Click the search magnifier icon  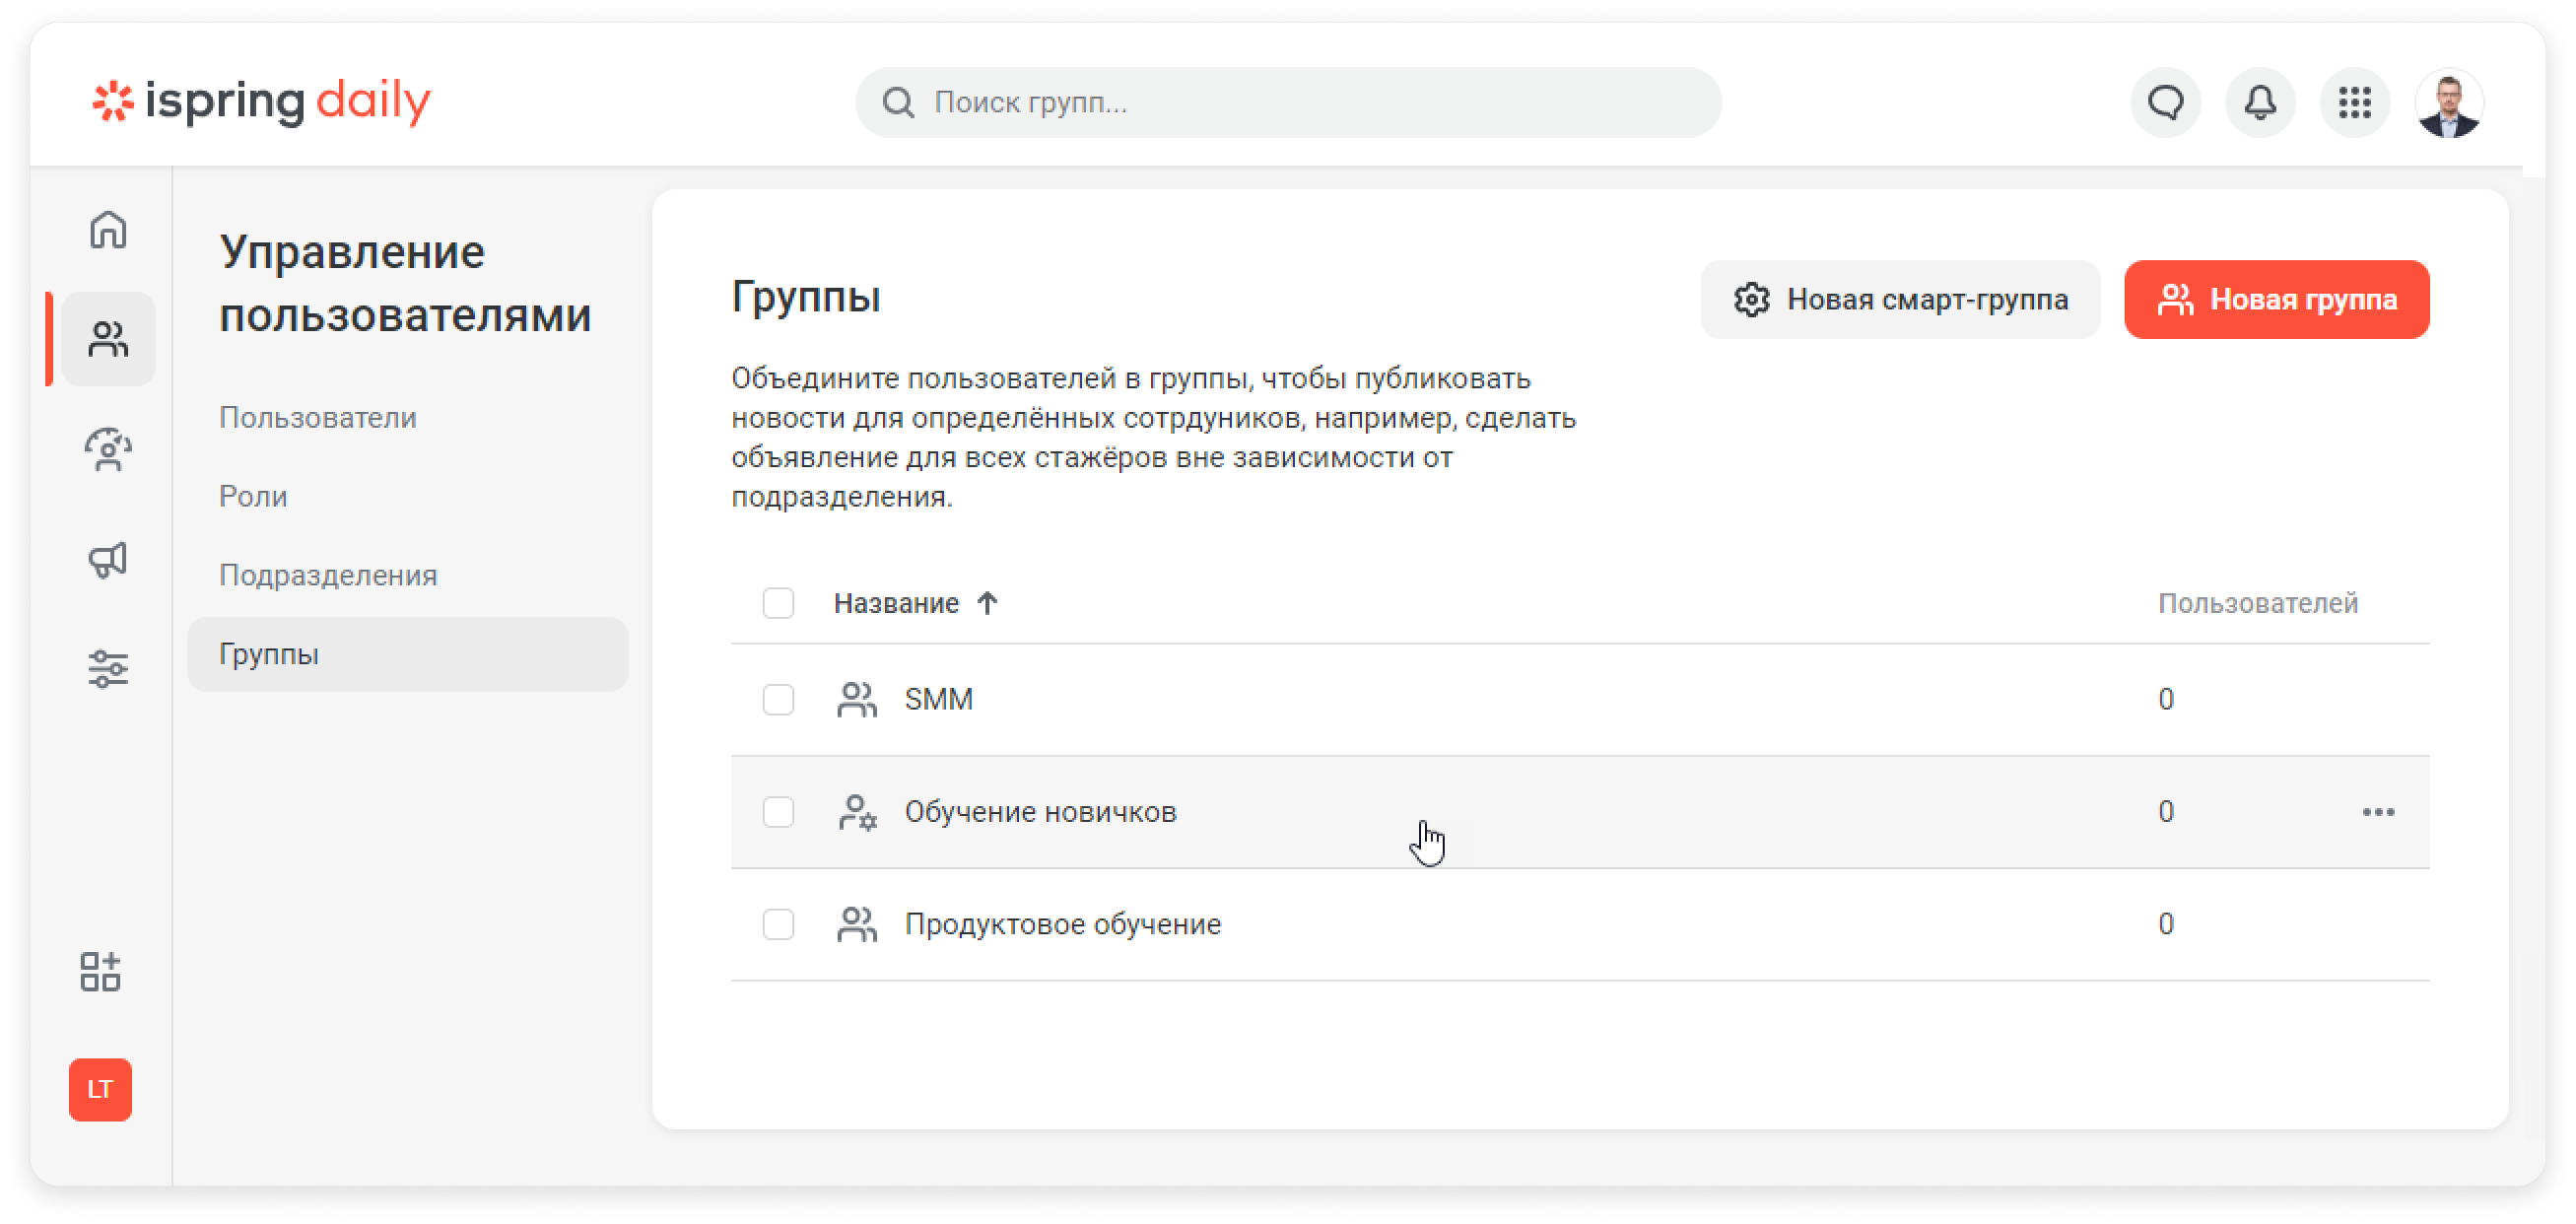coord(898,102)
